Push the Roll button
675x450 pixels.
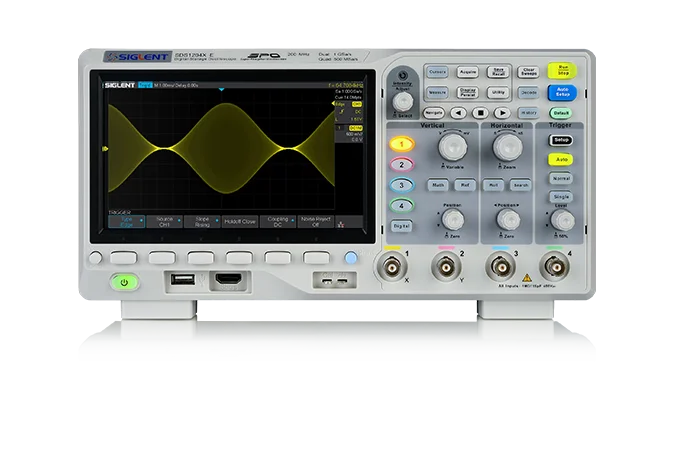pyautogui.click(x=493, y=185)
